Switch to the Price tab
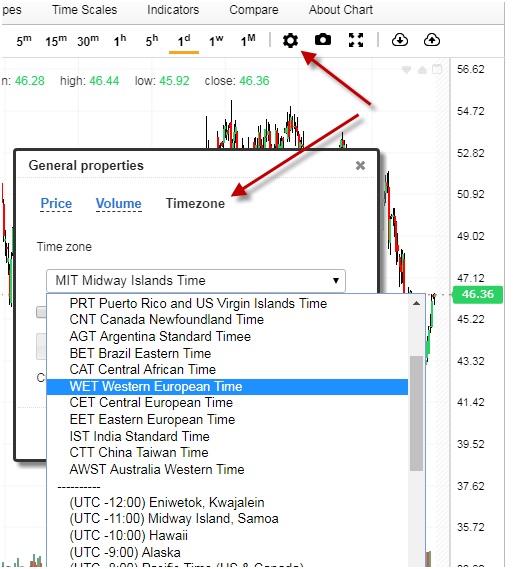 (56, 204)
